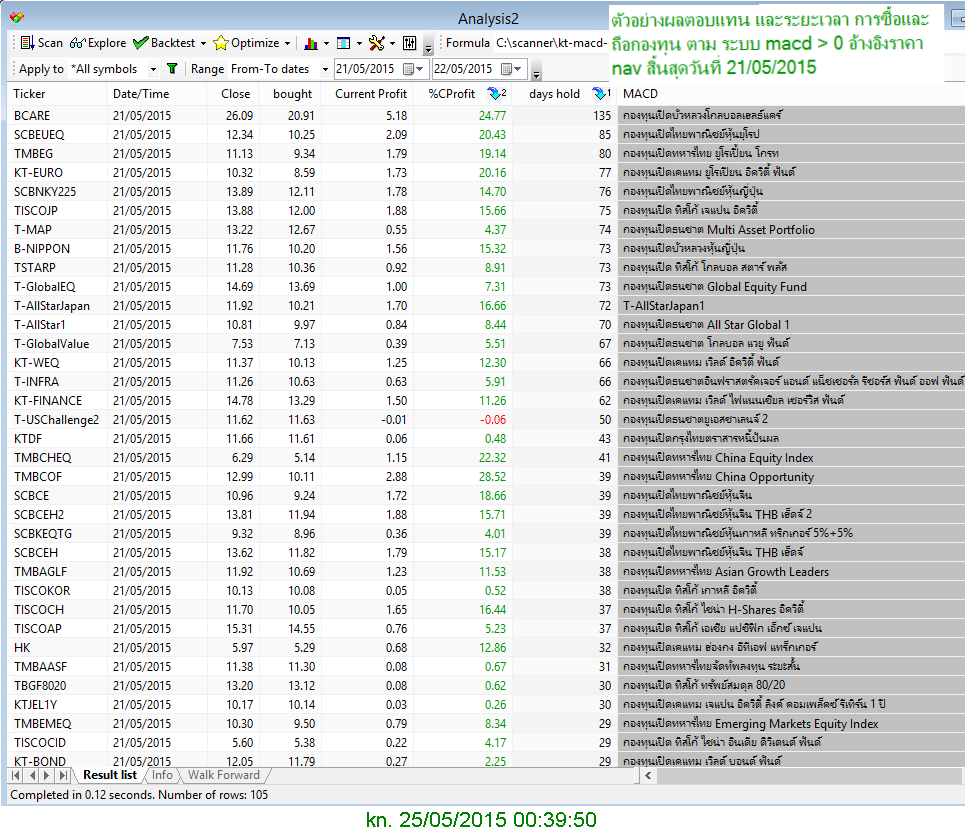Select the HK ticker row
The width and height of the screenshot is (965, 832).
pyautogui.click(x=486, y=647)
